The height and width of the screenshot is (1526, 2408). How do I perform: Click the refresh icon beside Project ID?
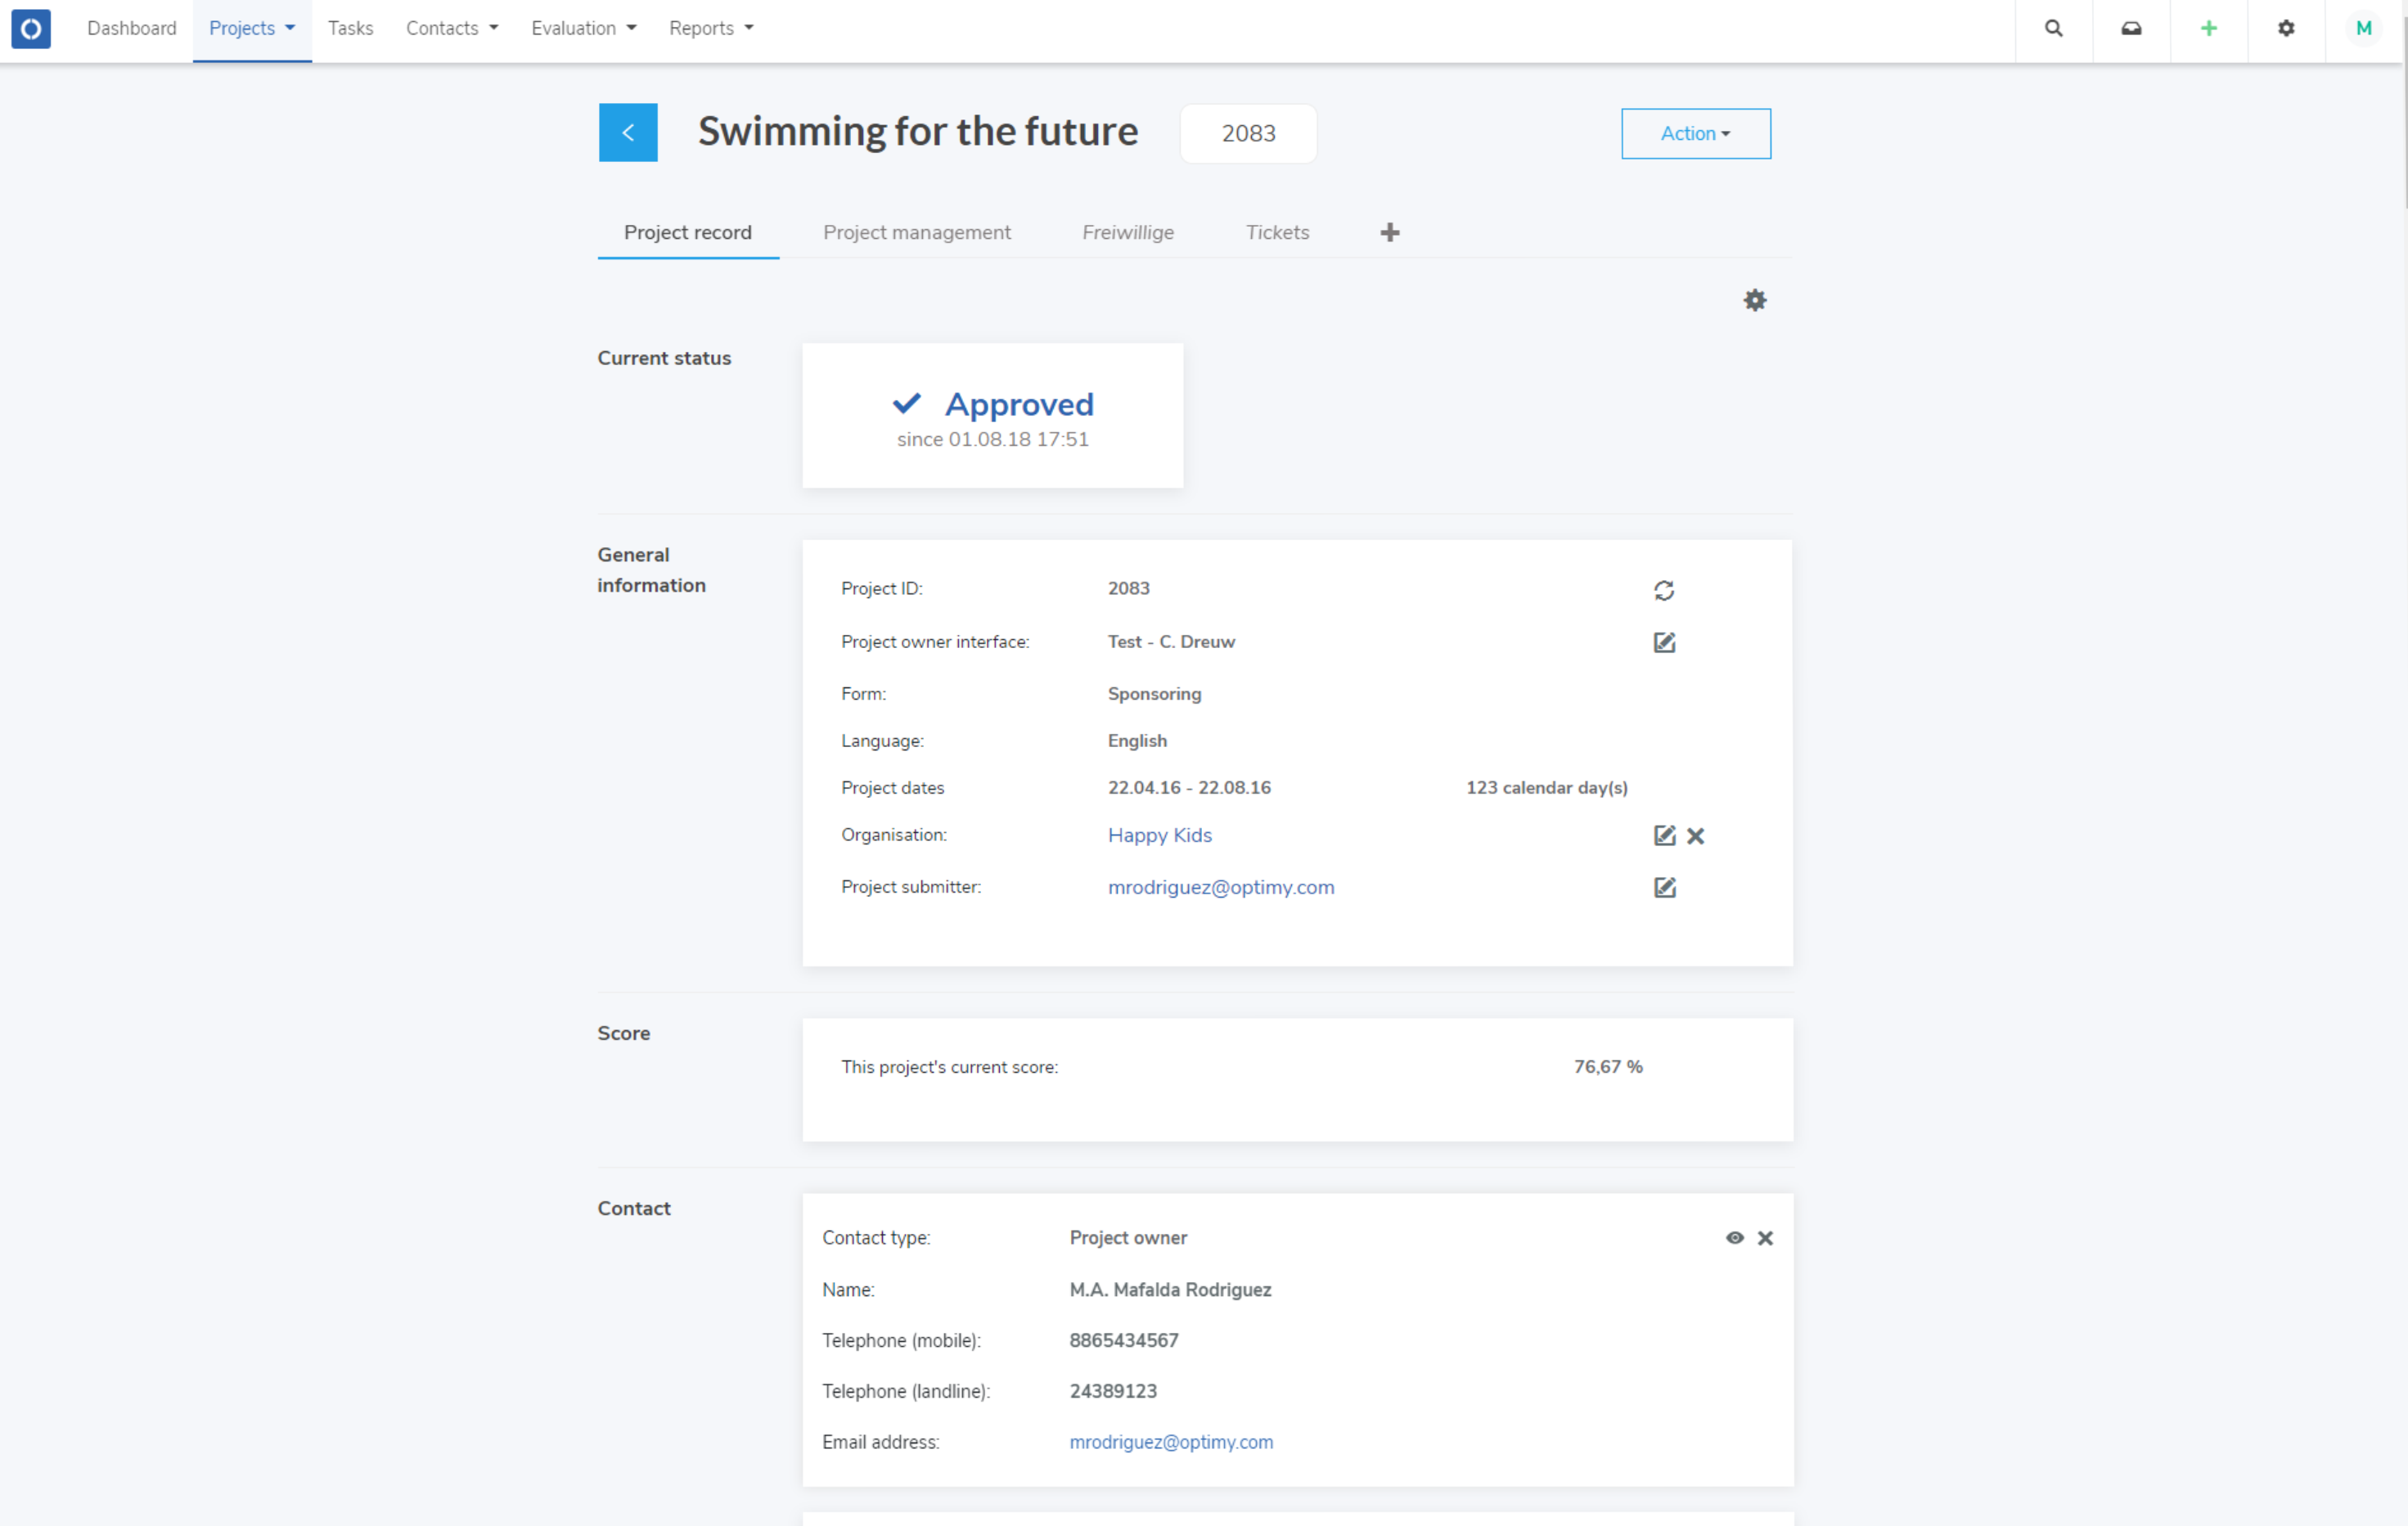[1663, 590]
